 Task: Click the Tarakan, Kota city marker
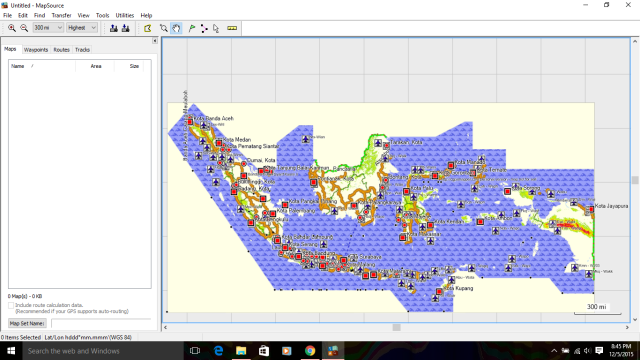pos(386,145)
